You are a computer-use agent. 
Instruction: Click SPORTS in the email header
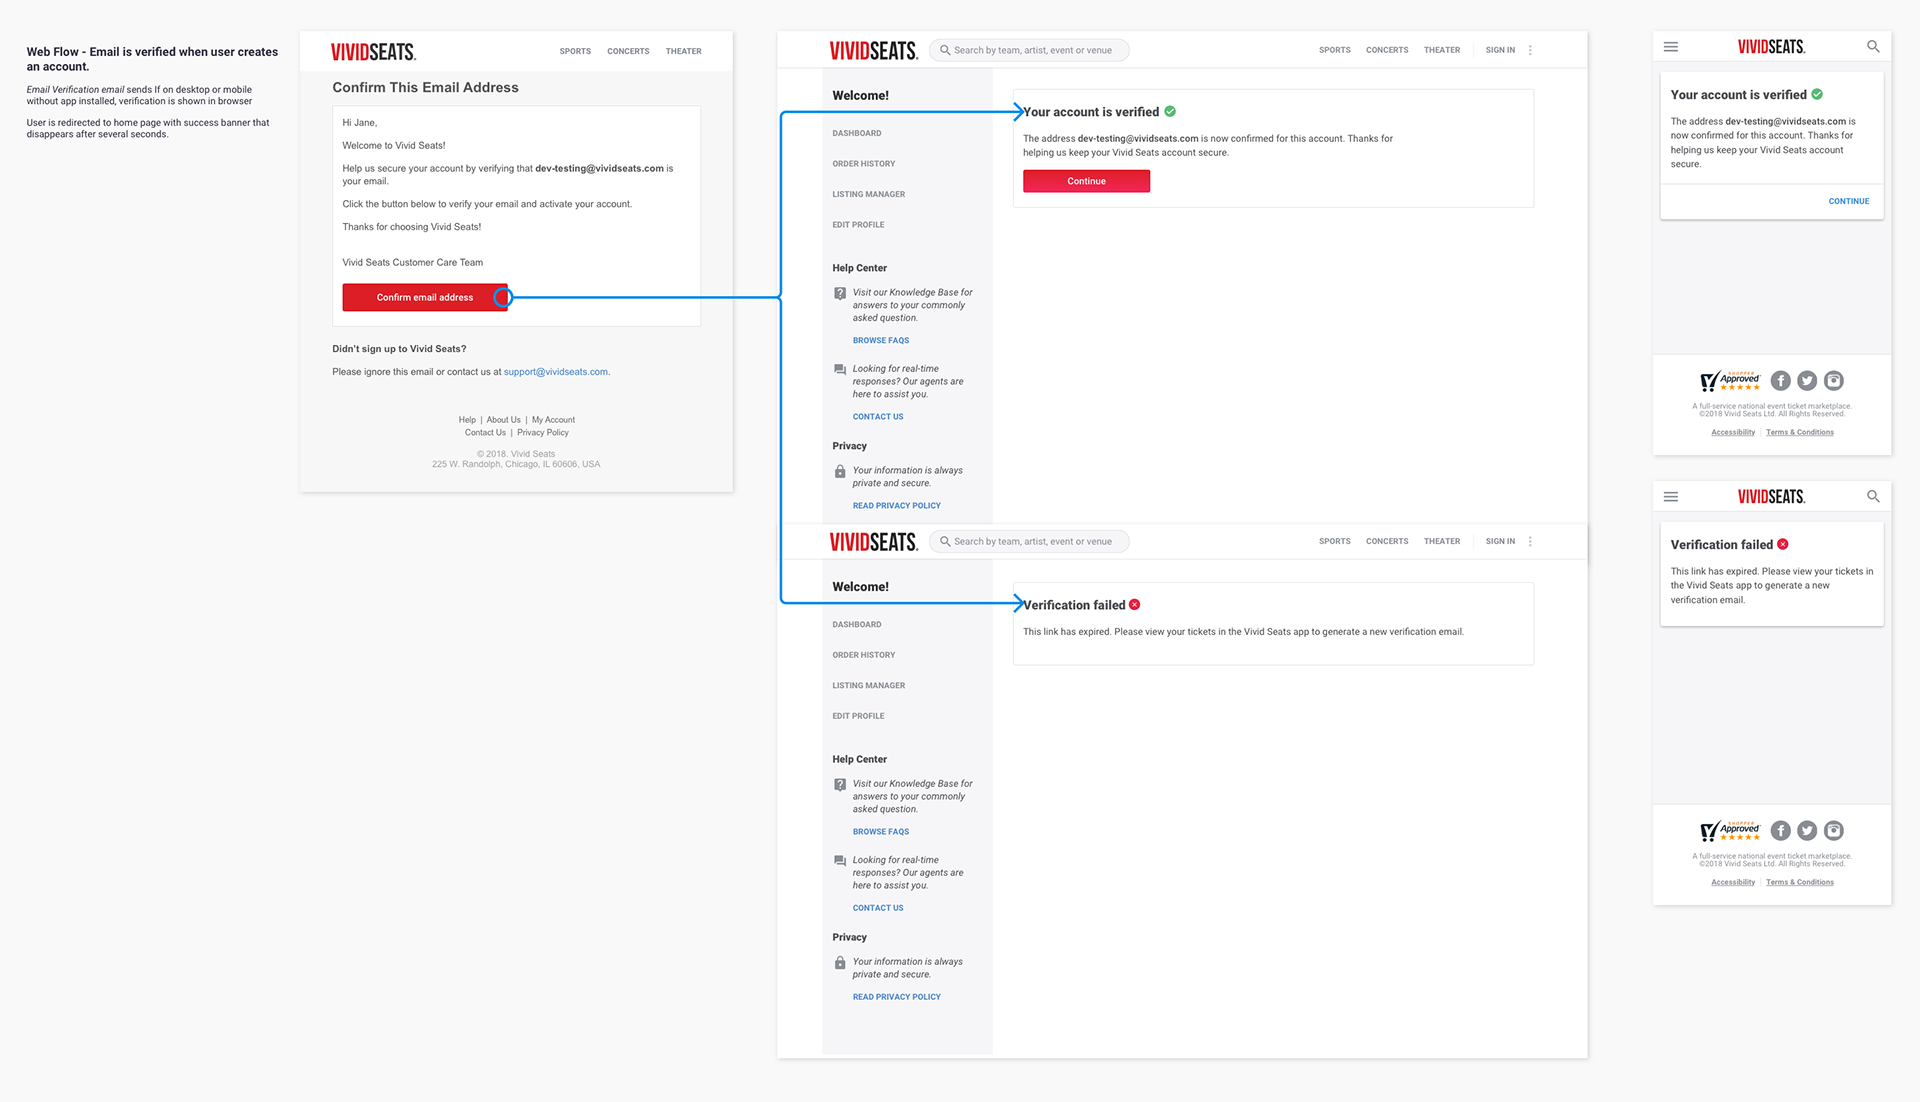click(575, 51)
